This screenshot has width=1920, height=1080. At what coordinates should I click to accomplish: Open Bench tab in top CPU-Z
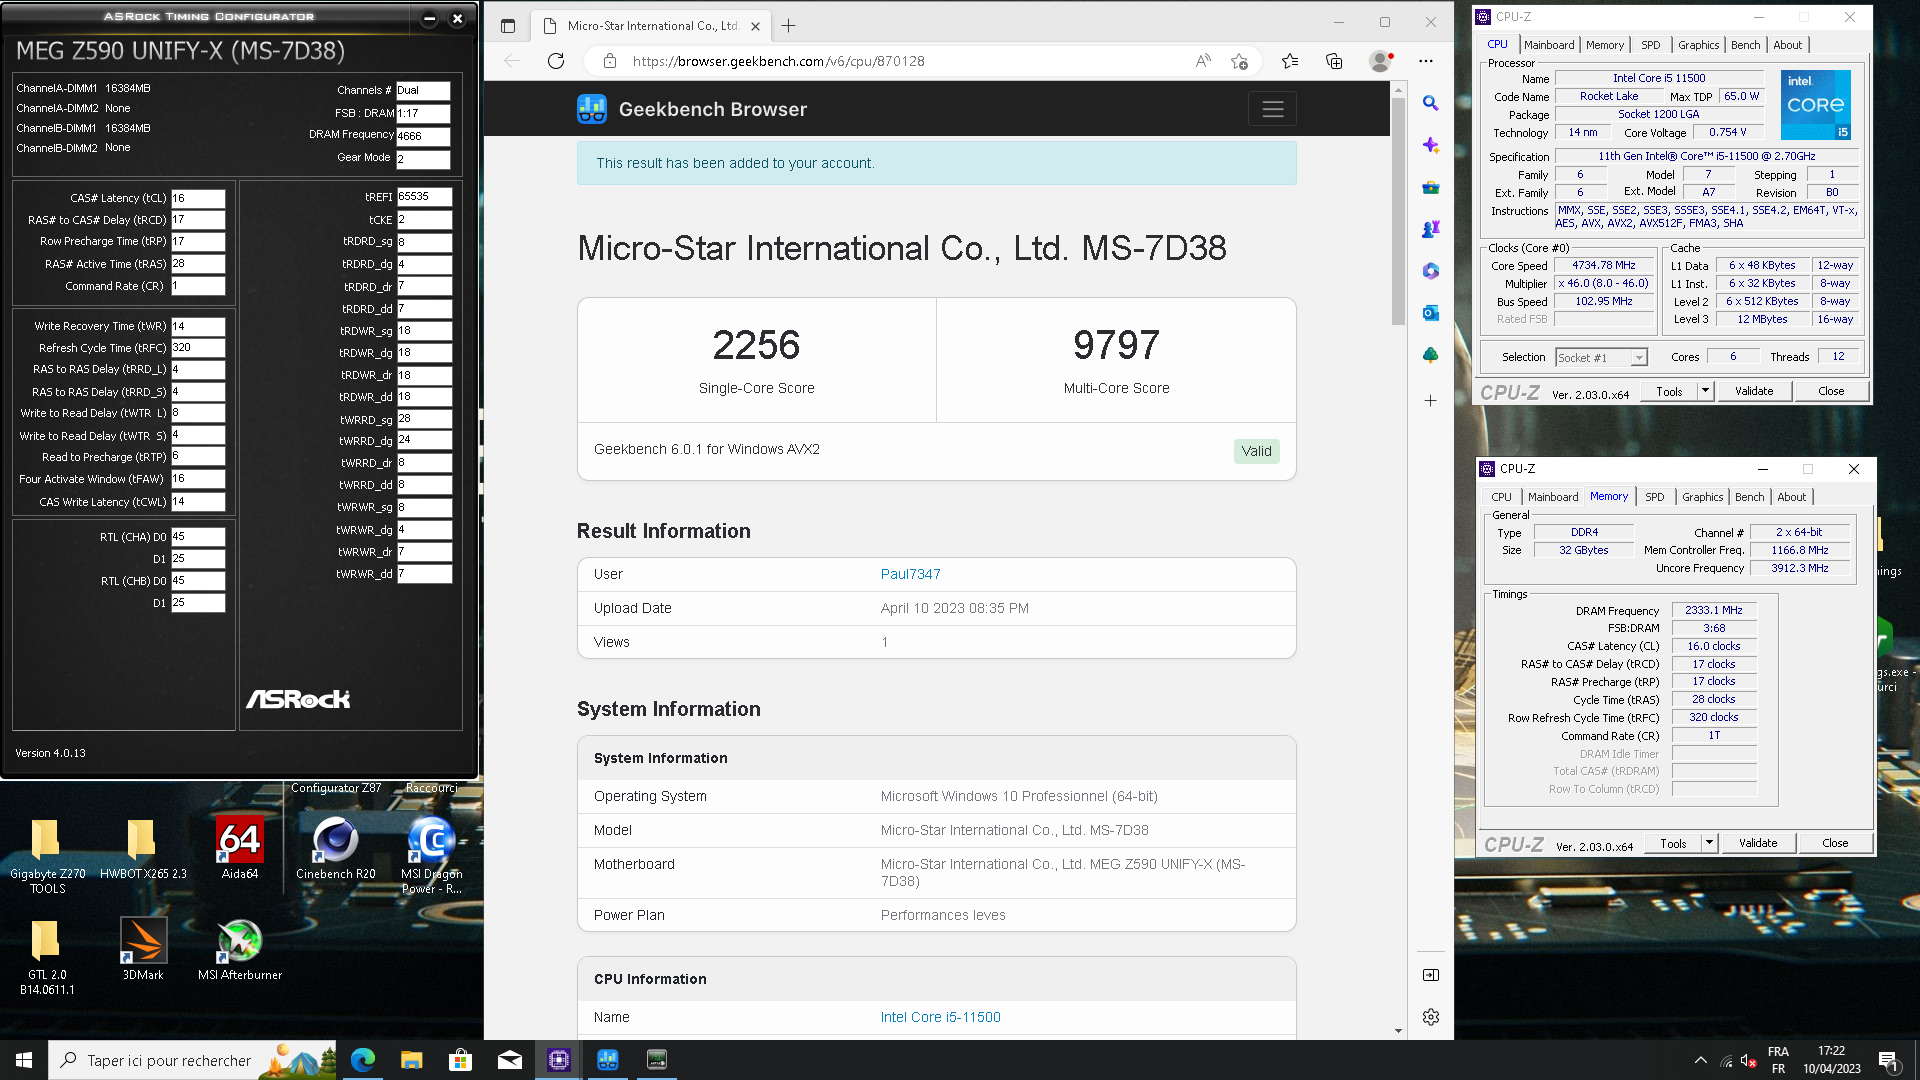tap(1746, 45)
